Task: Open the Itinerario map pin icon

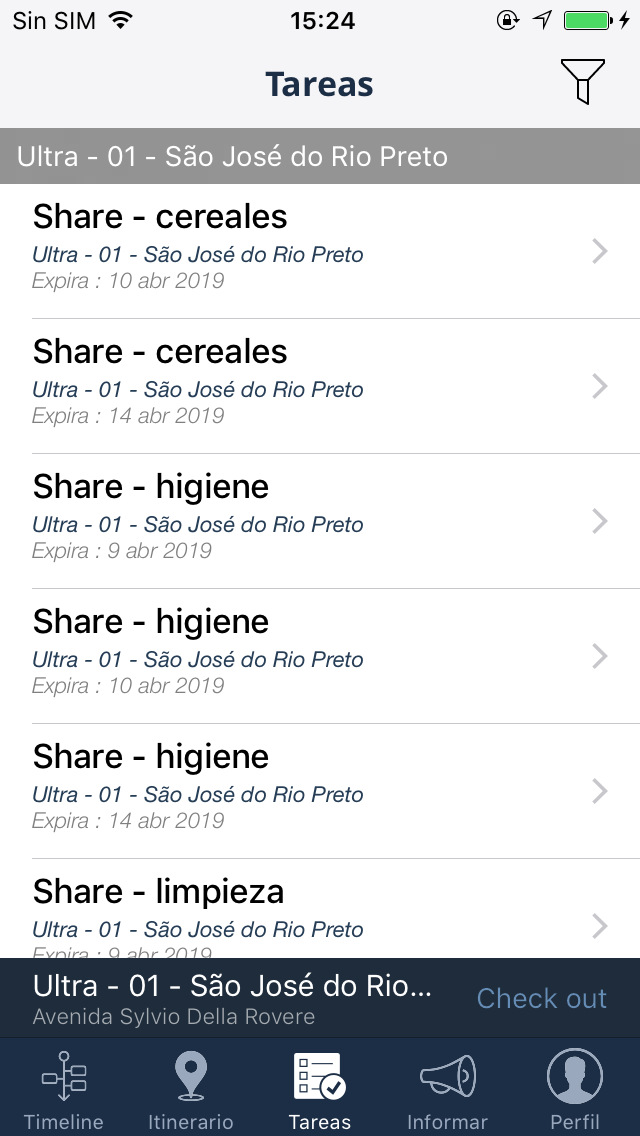Action: click(x=190, y=1077)
